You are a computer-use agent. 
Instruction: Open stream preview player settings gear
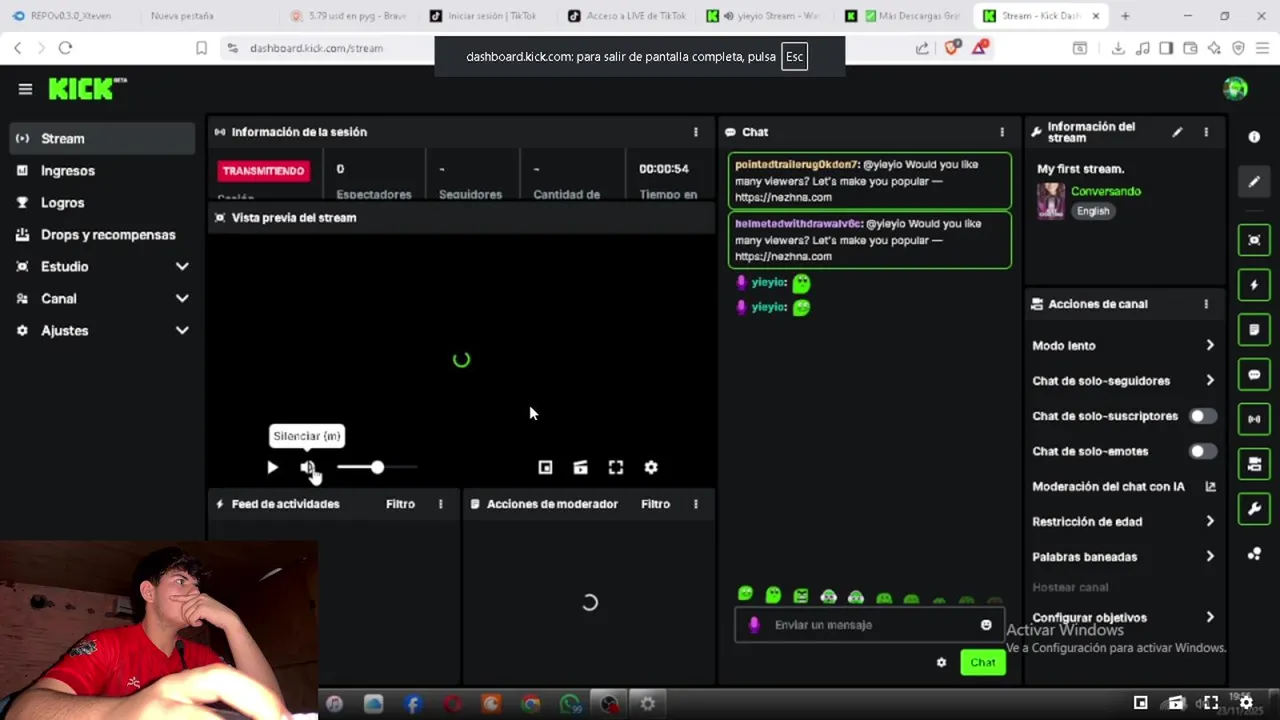point(651,467)
